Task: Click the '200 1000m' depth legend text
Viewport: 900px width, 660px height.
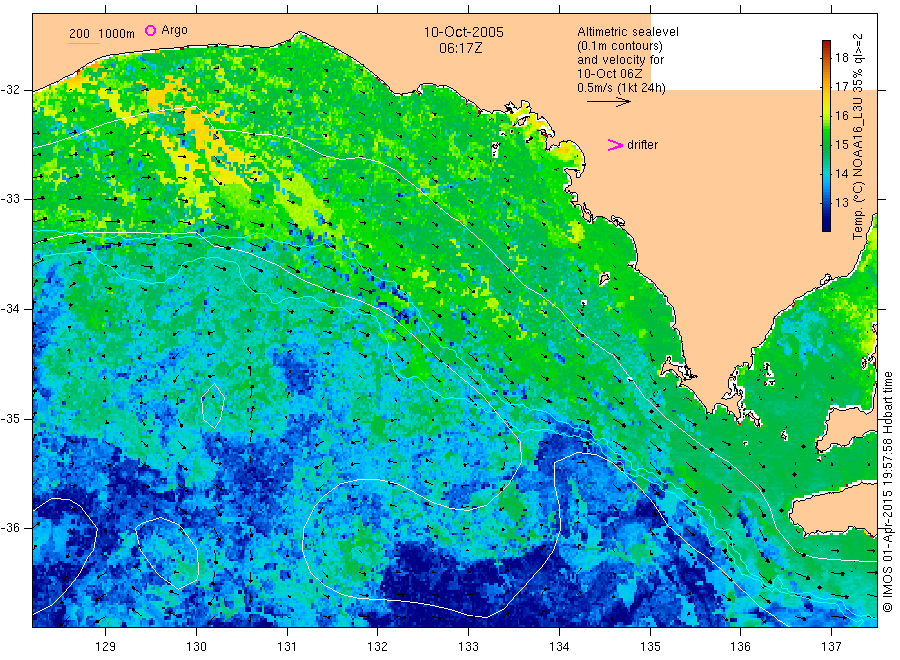Action: [102, 34]
